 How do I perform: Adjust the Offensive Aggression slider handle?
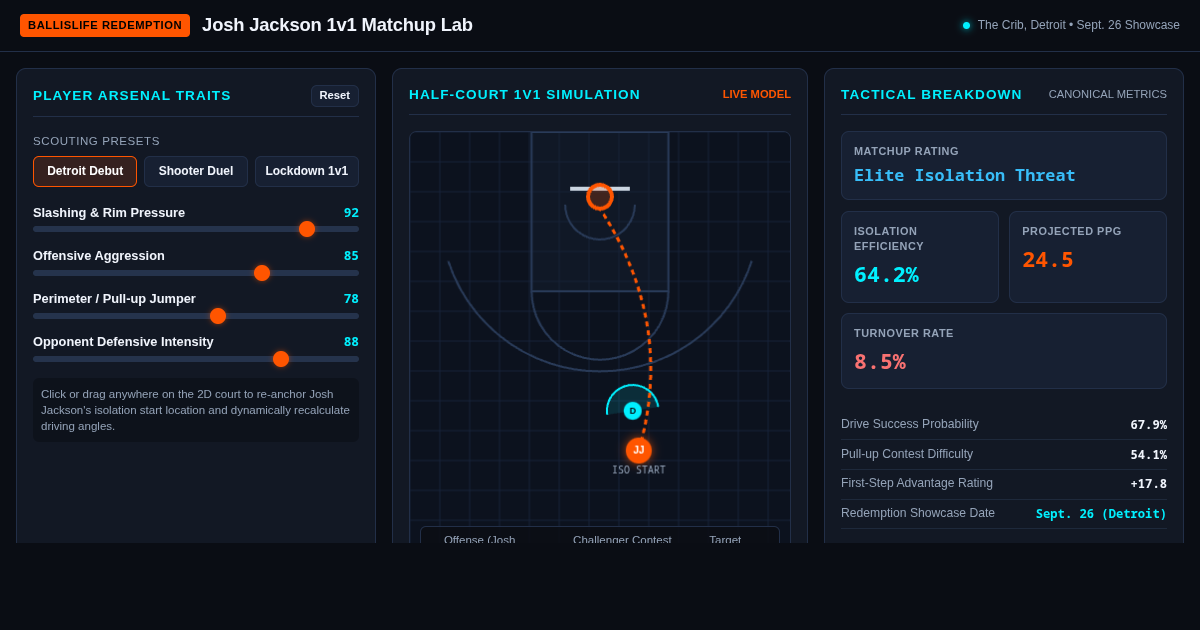coord(262,273)
